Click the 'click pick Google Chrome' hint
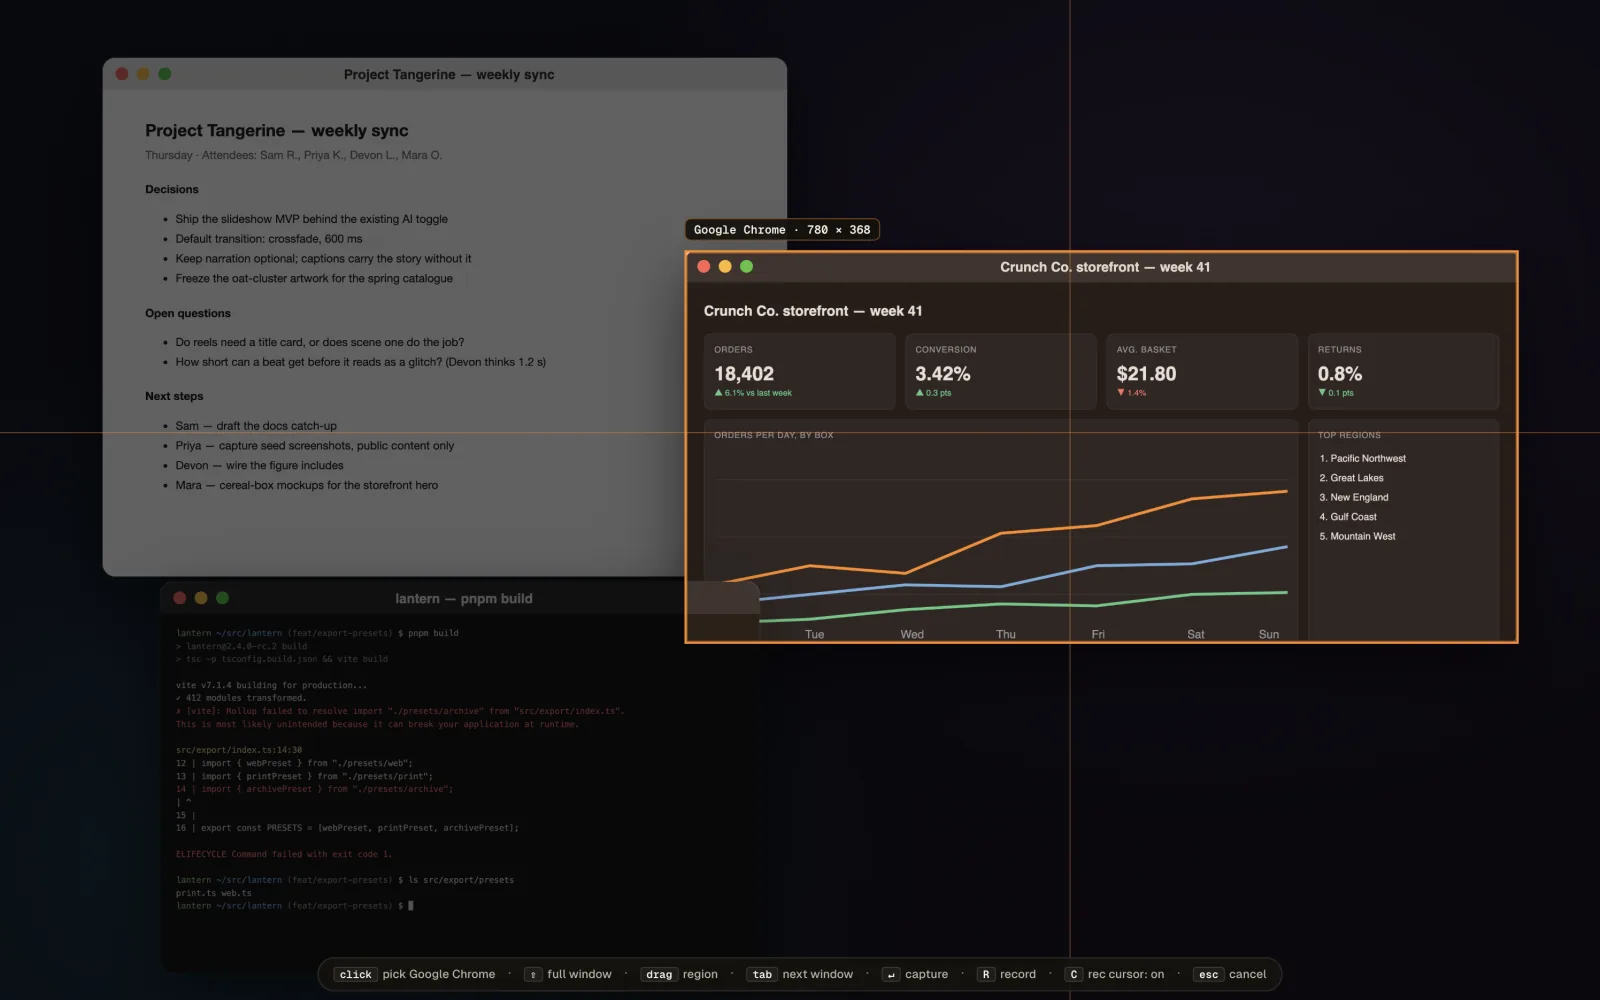 click(416, 974)
